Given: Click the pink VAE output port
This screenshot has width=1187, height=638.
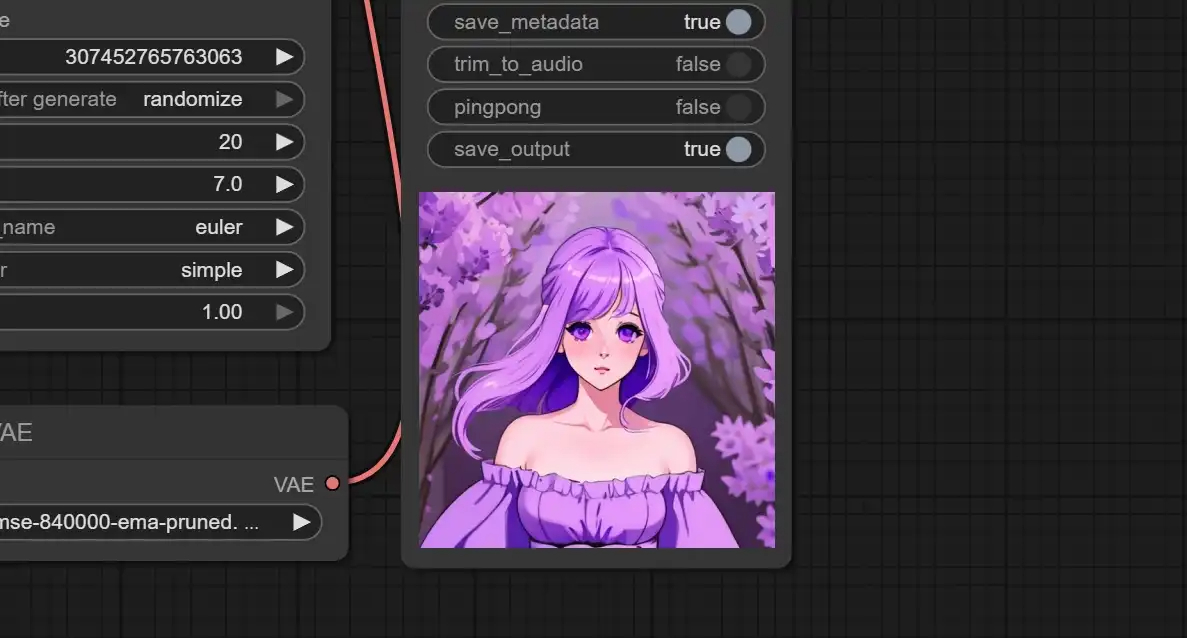Looking at the screenshot, I should [x=333, y=484].
